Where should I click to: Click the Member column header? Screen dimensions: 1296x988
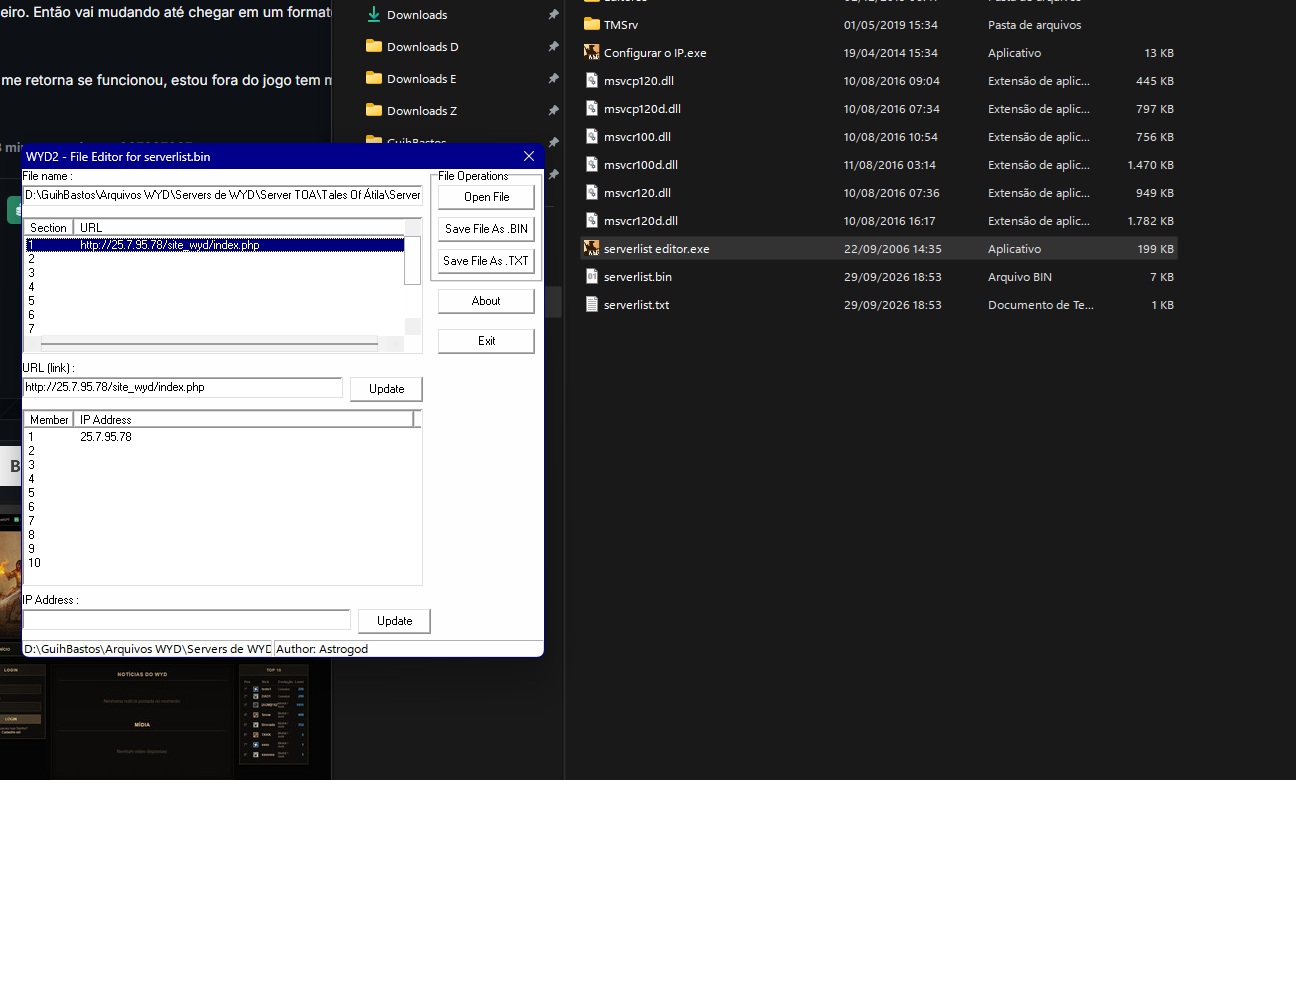(x=49, y=420)
